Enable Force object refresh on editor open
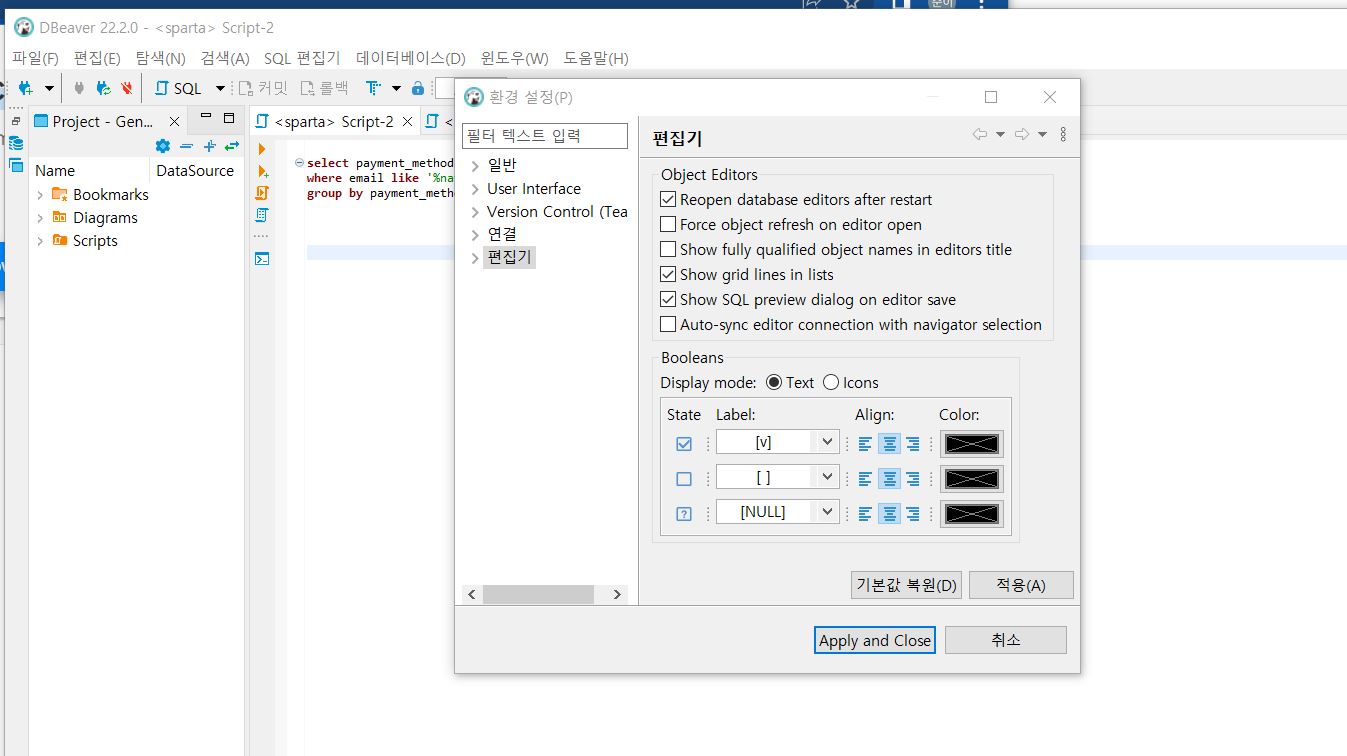Screen dimensions: 1347x756 (x=669, y=225)
